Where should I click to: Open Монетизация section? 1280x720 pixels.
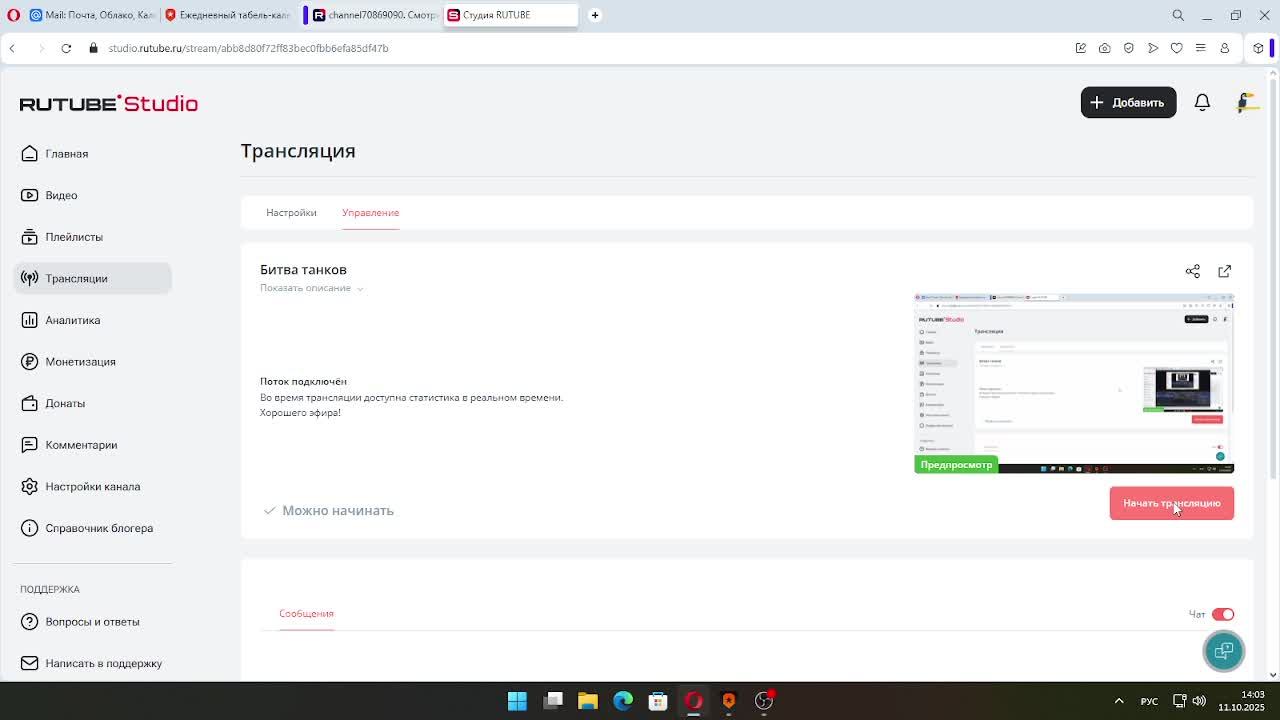click(80, 362)
